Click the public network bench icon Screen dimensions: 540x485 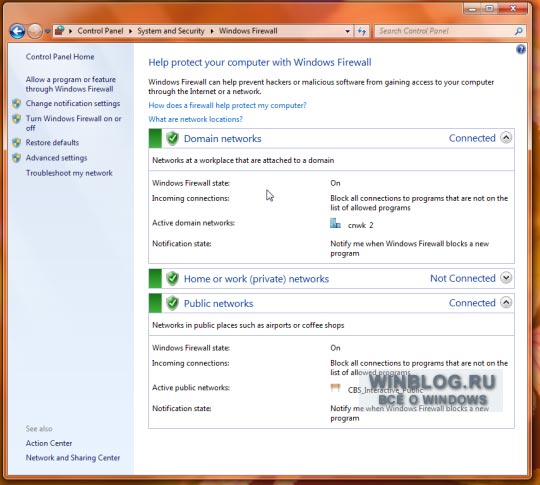pyautogui.click(x=335, y=388)
